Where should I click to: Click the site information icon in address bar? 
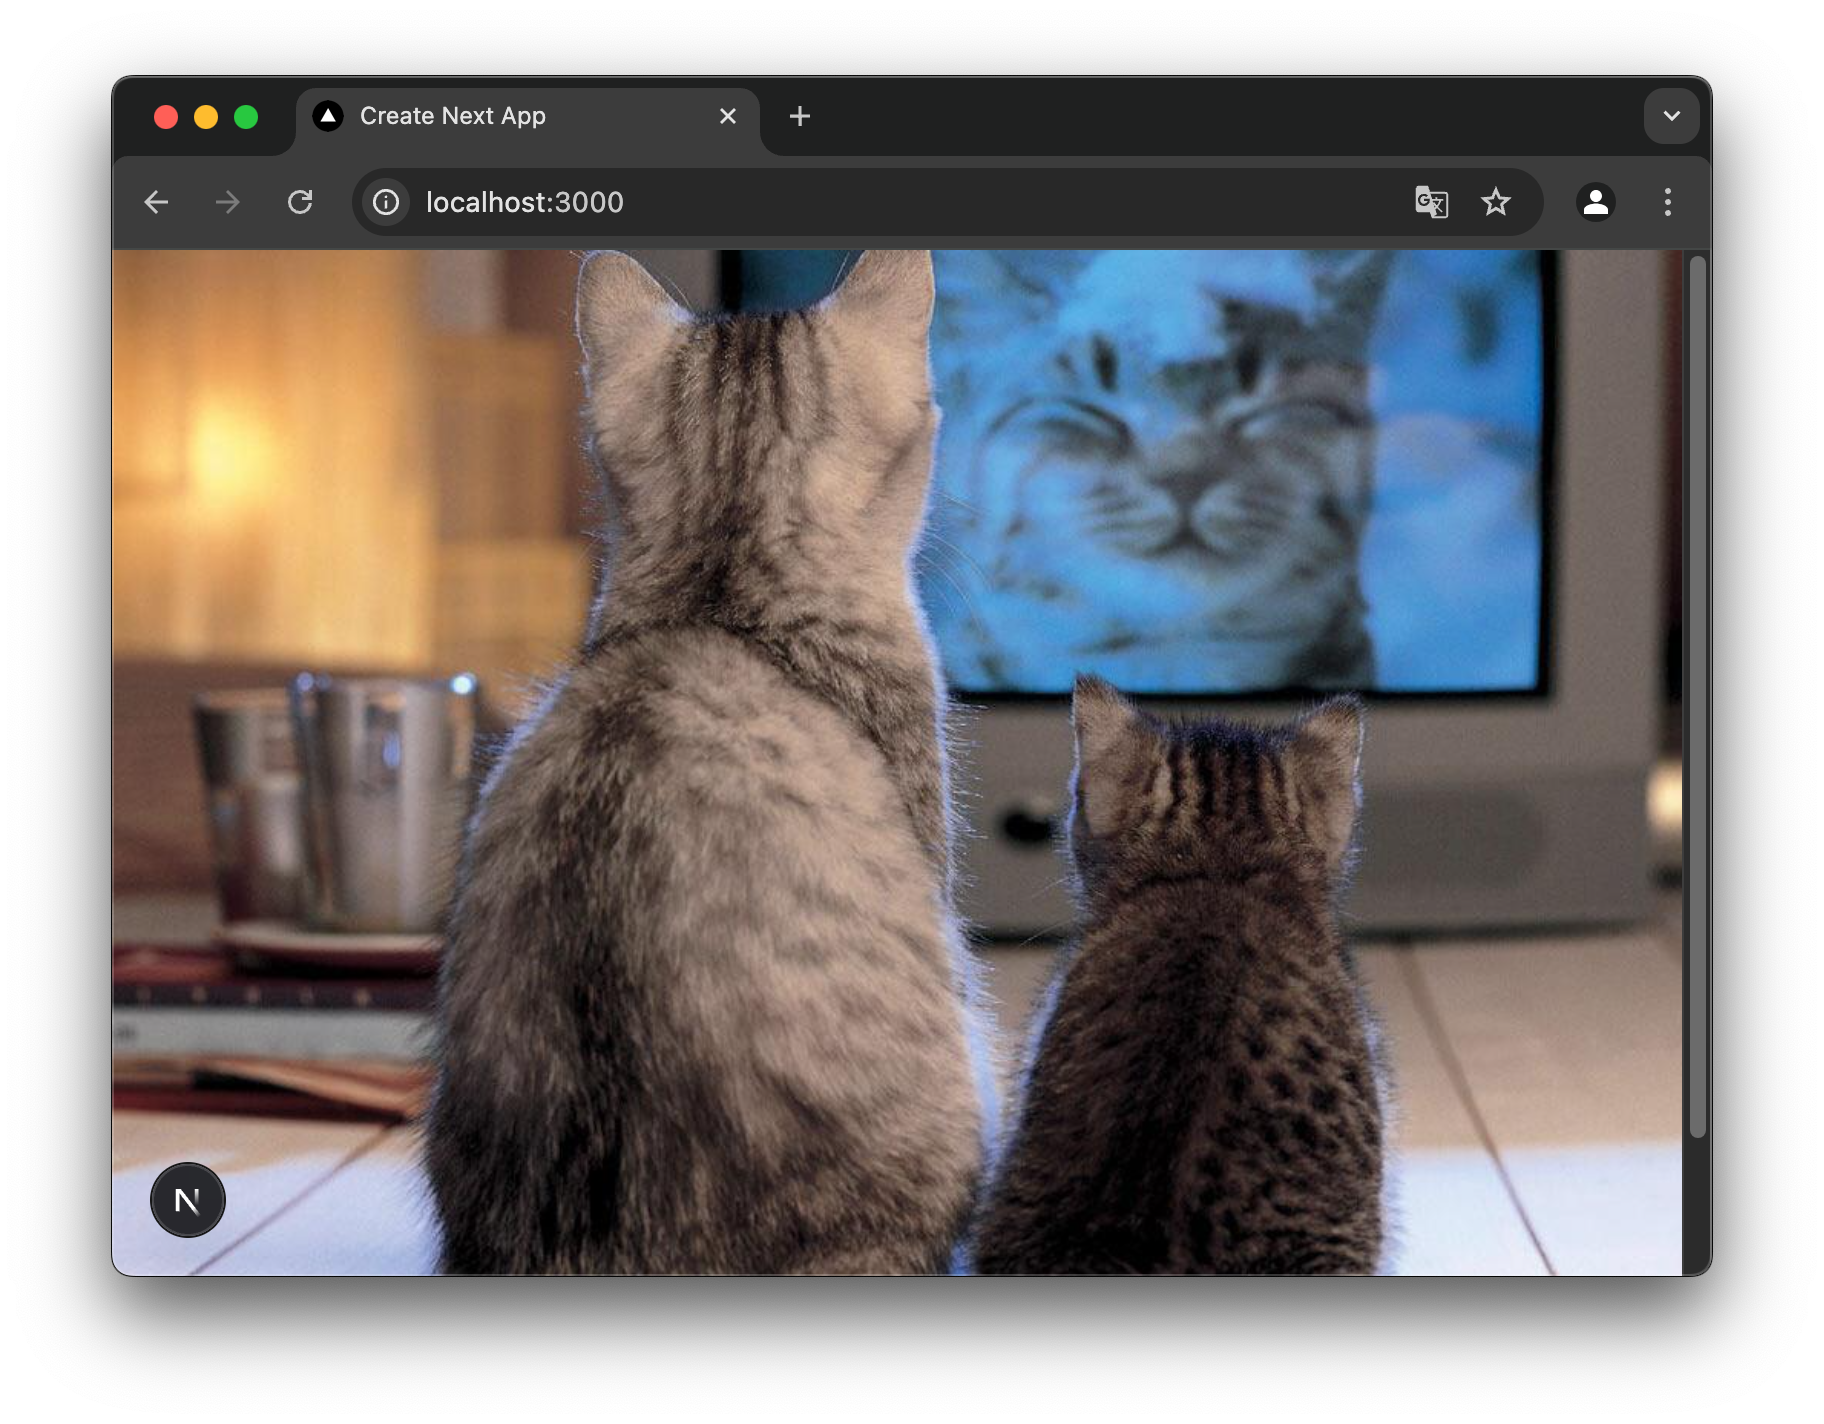(384, 202)
